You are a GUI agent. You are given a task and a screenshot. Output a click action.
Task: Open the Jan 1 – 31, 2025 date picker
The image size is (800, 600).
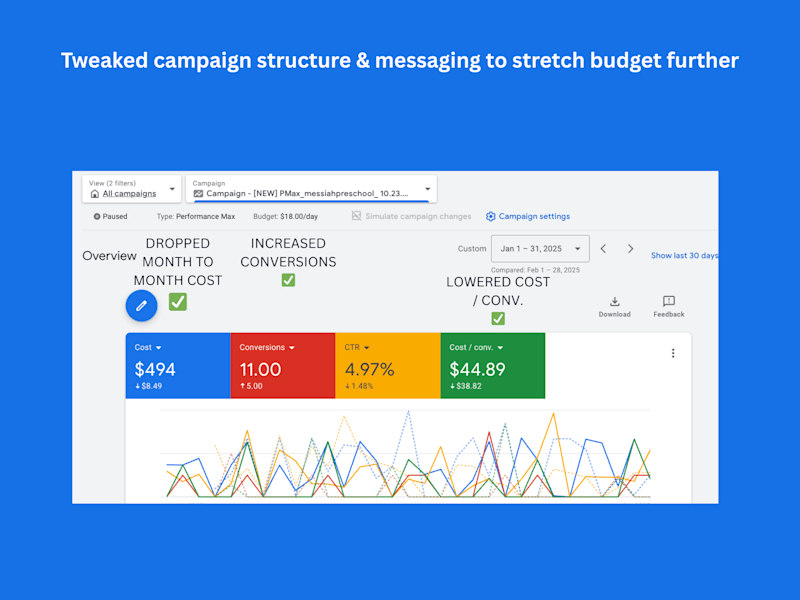point(540,248)
